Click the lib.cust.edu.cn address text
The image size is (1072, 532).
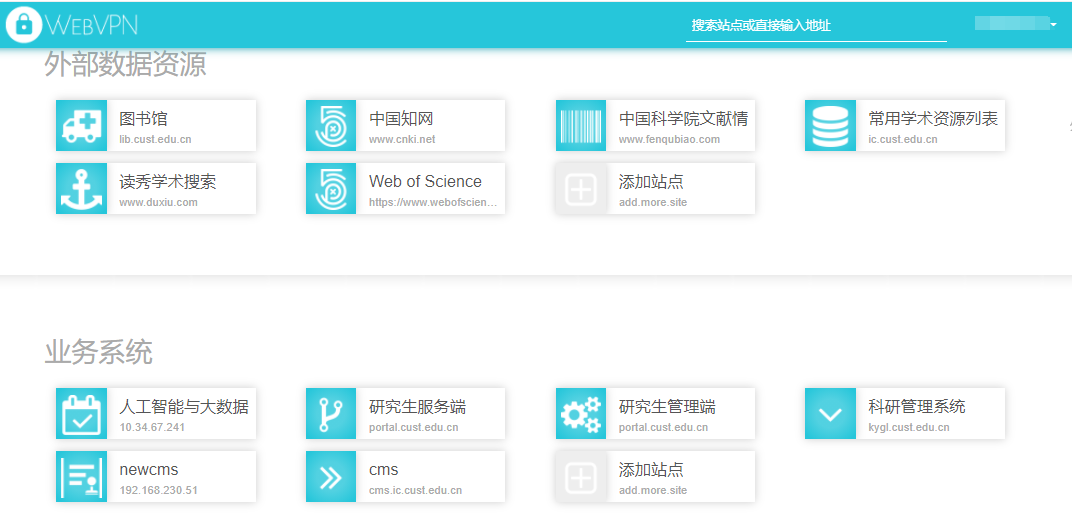[x=155, y=139]
